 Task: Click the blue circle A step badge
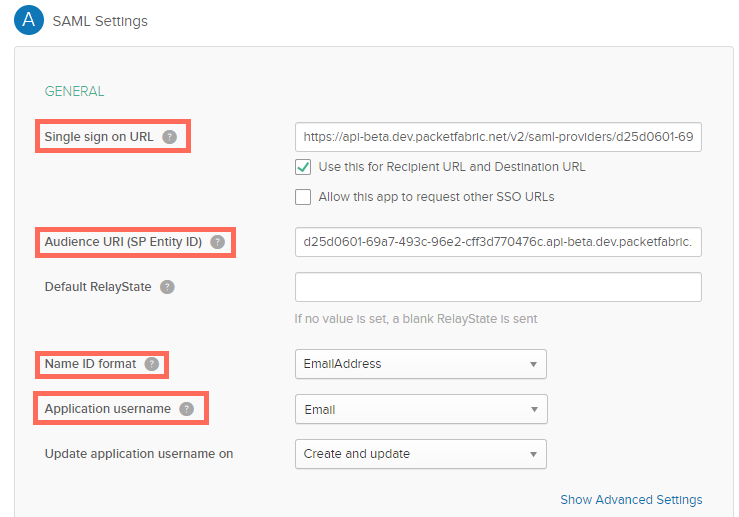tap(29, 20)
